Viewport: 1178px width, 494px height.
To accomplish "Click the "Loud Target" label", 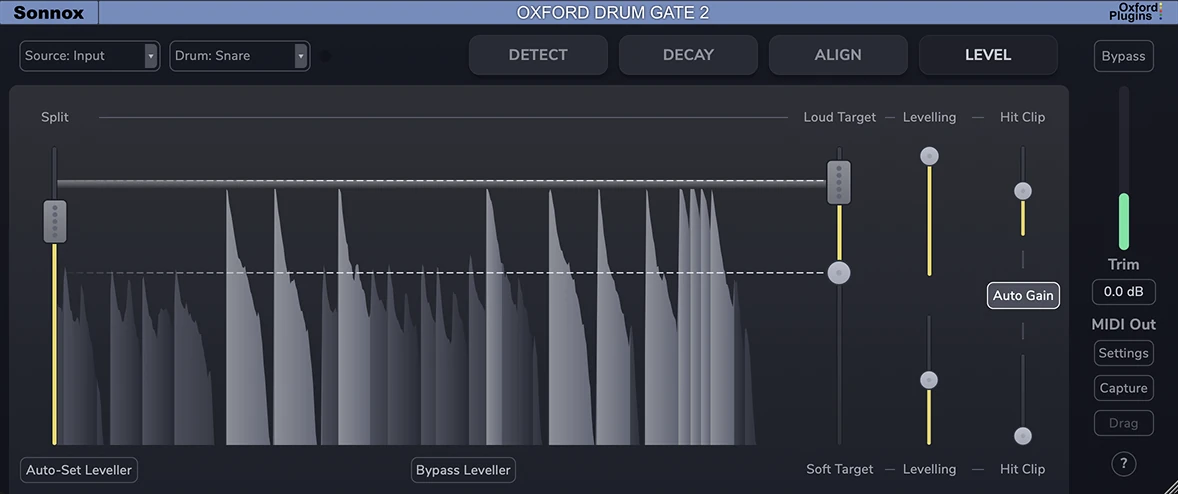I will [840, 117].
